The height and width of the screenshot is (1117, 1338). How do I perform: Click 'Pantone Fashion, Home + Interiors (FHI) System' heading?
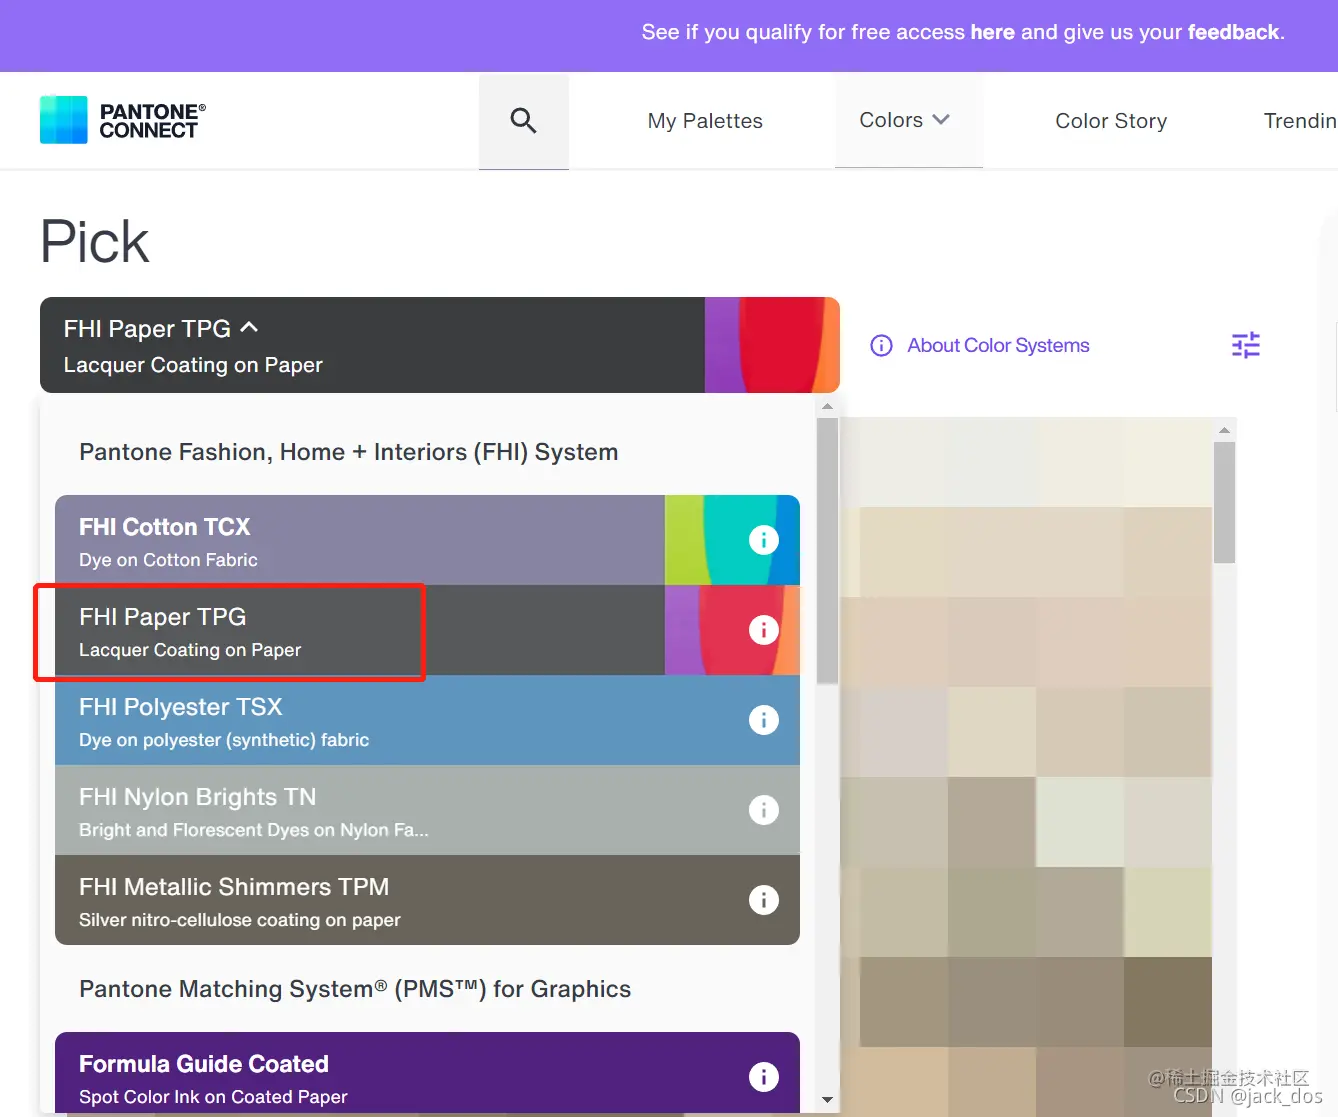click(x=348, y=452)
